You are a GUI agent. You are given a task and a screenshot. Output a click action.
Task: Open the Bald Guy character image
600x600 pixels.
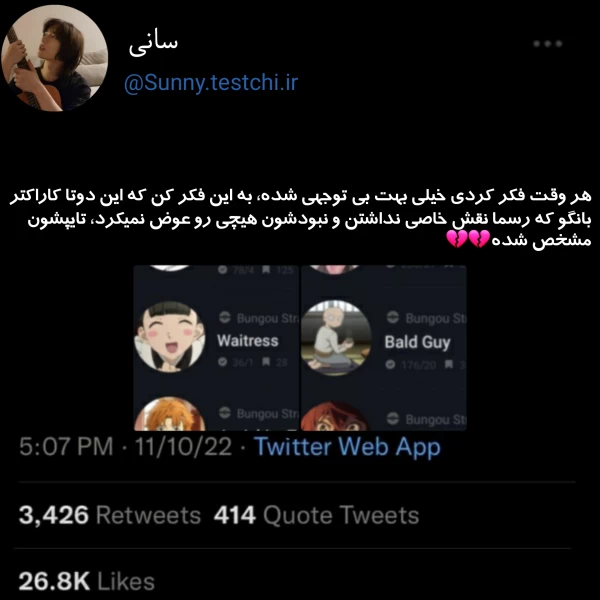click(x=336, y=338)
